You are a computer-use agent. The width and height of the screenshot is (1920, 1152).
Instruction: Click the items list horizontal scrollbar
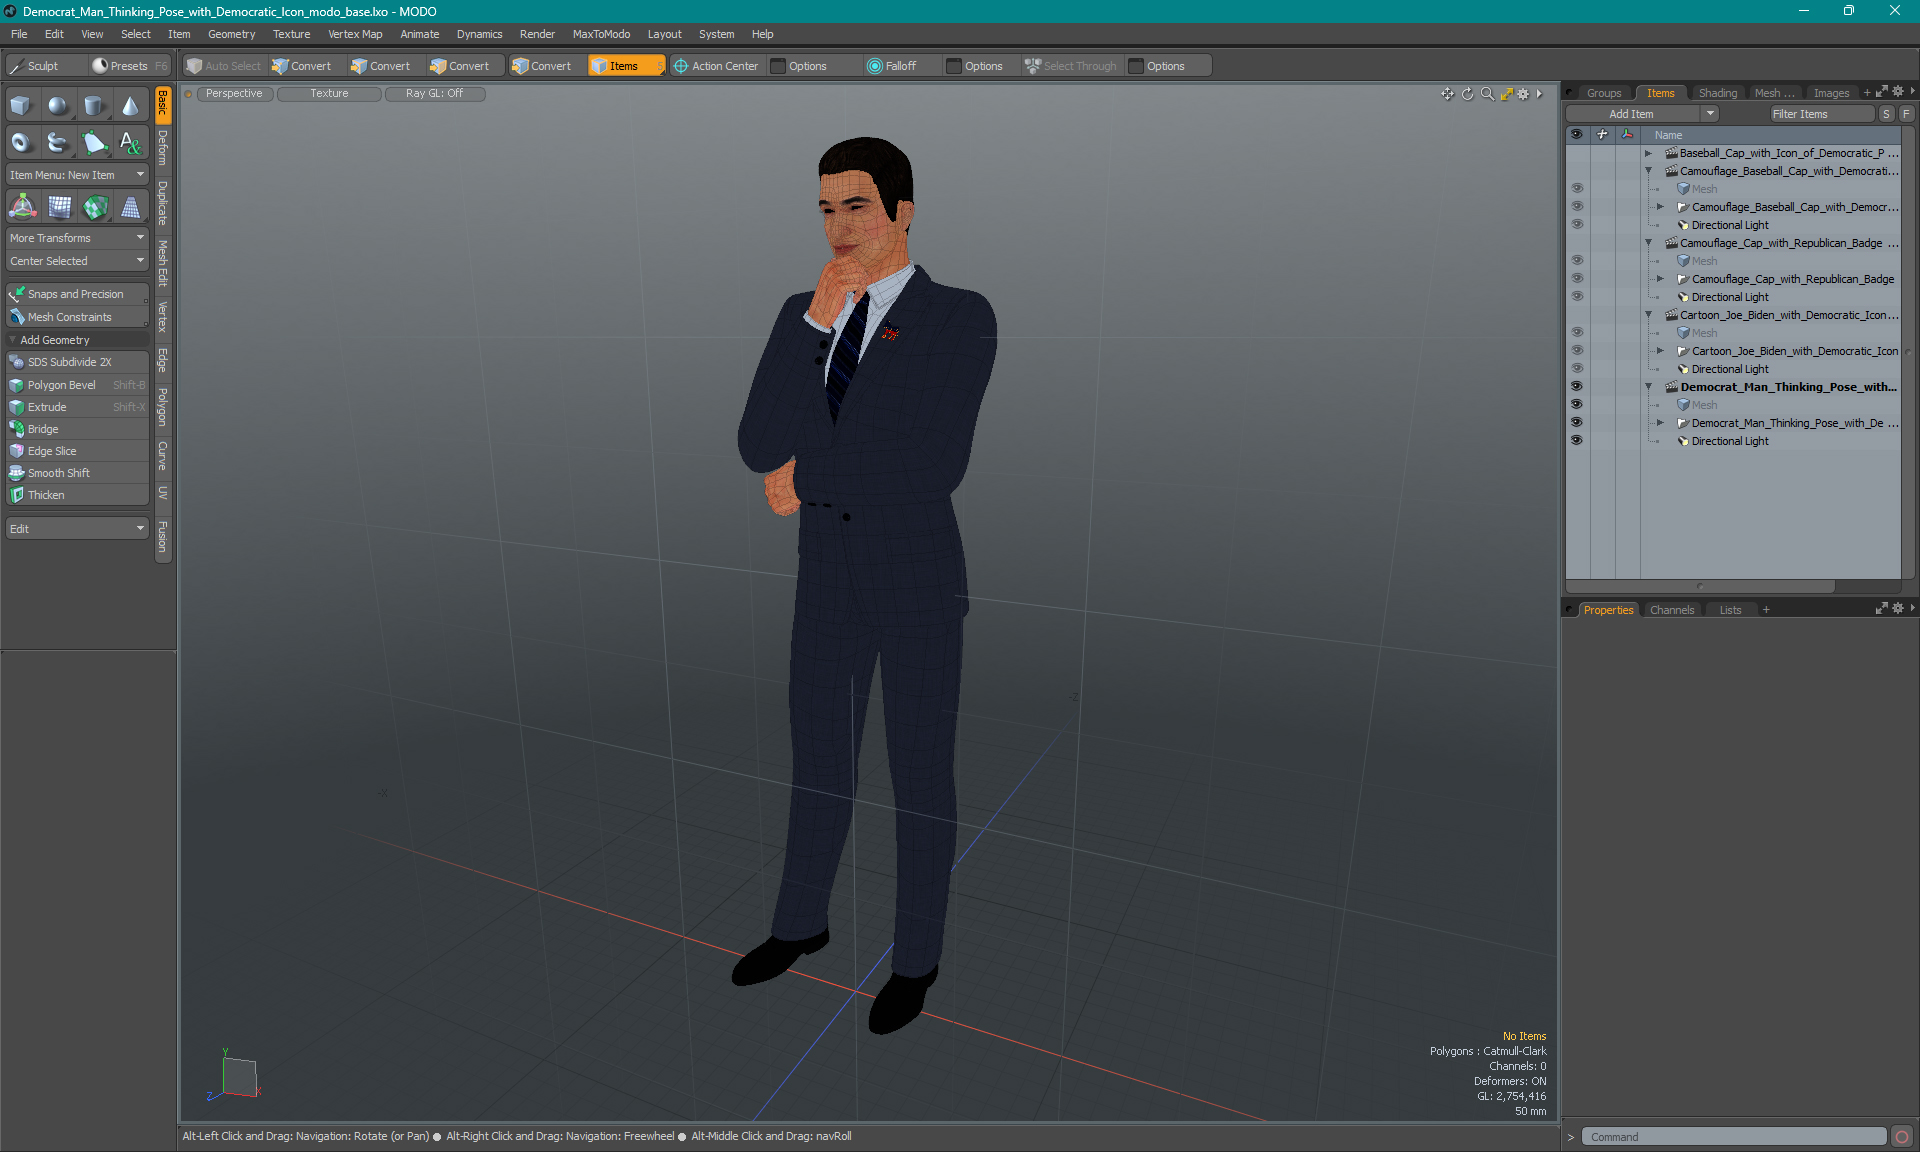pyautogui.click(x=1700, y=586)
